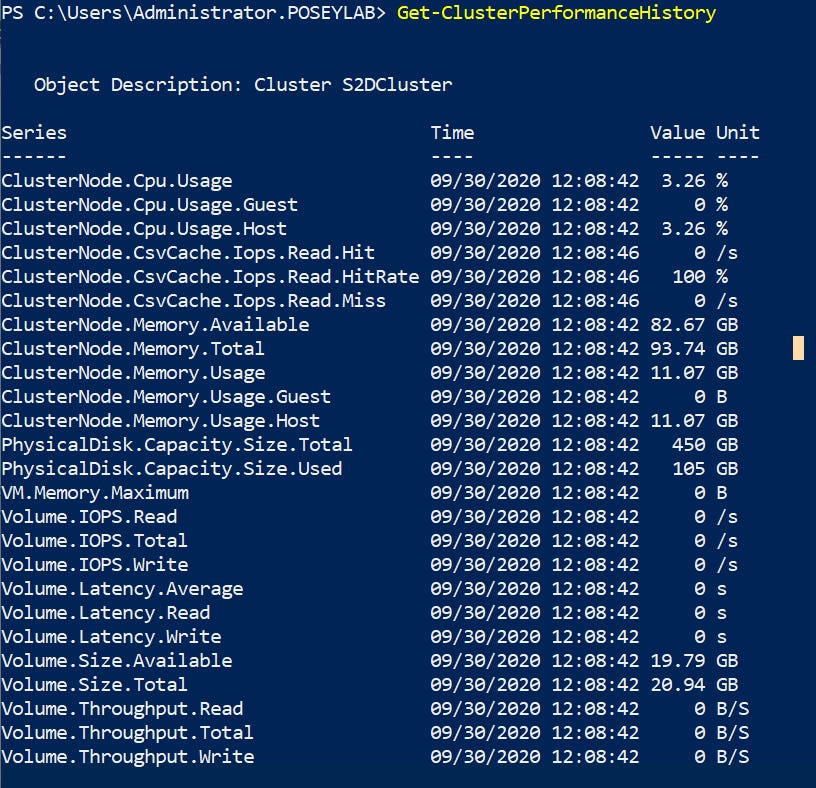
Task: Click the Get-ClusterPerformanceHistory command text
Action: pos(556,13)
